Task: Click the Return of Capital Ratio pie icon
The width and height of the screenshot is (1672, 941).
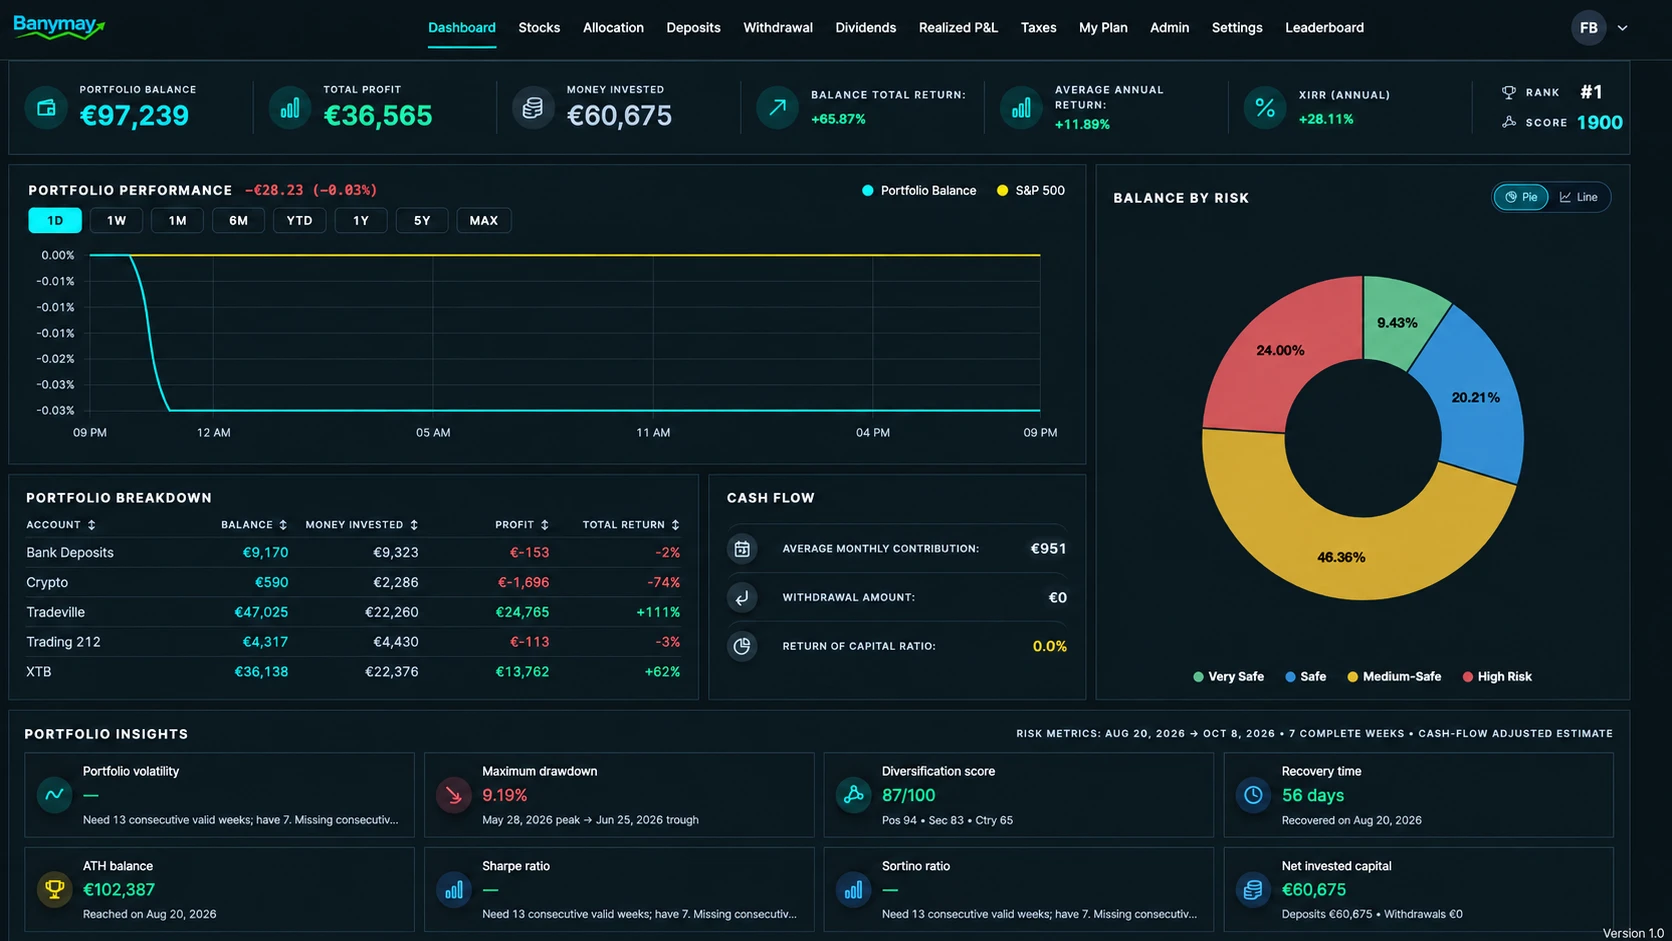Action: [742, 646]
